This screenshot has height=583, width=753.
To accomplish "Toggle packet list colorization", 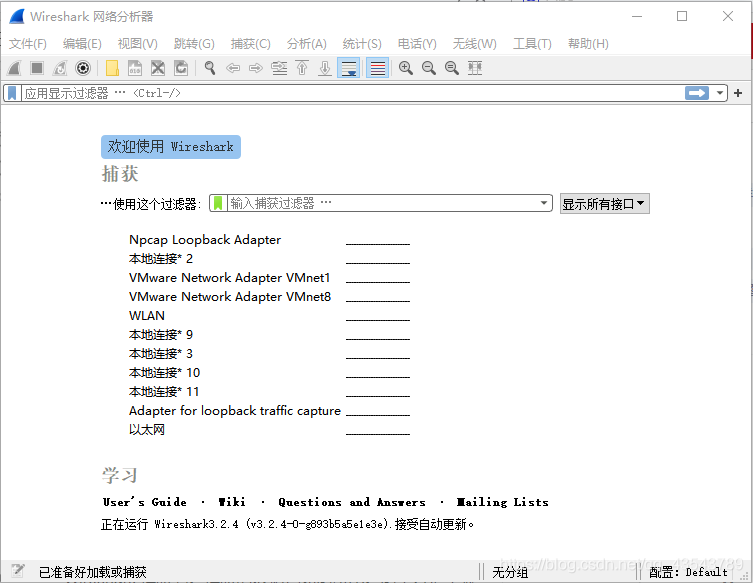I will 377,68.
